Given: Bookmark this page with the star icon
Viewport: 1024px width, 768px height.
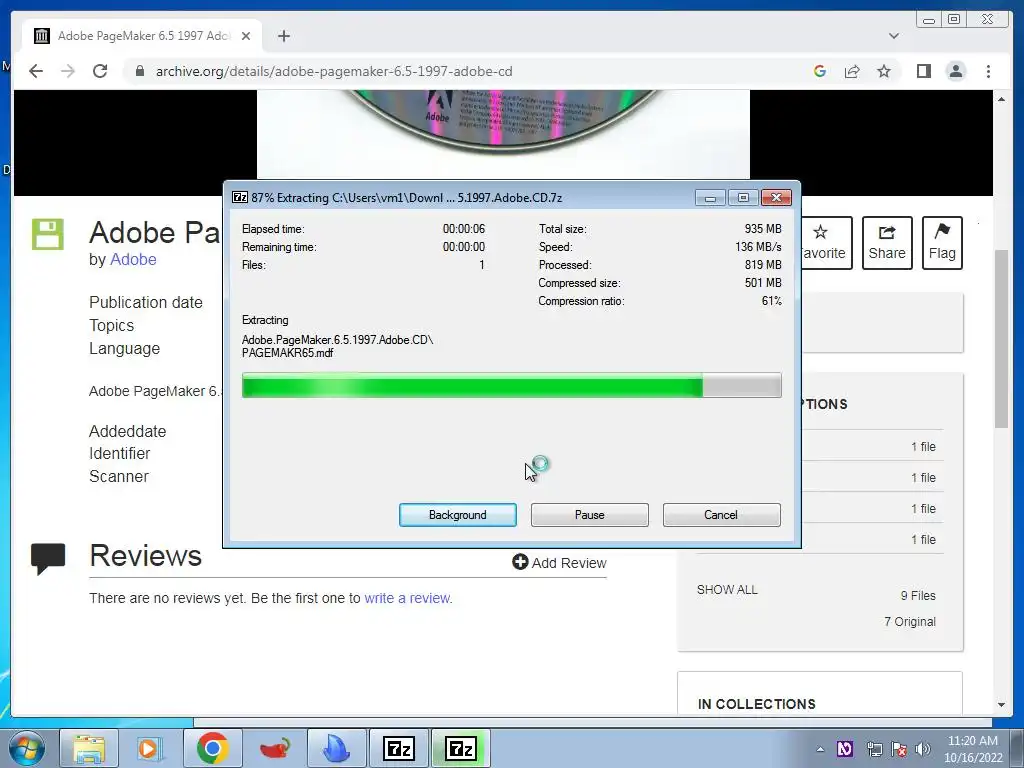Looking at the screenshot, I should (x=884, y=71).
